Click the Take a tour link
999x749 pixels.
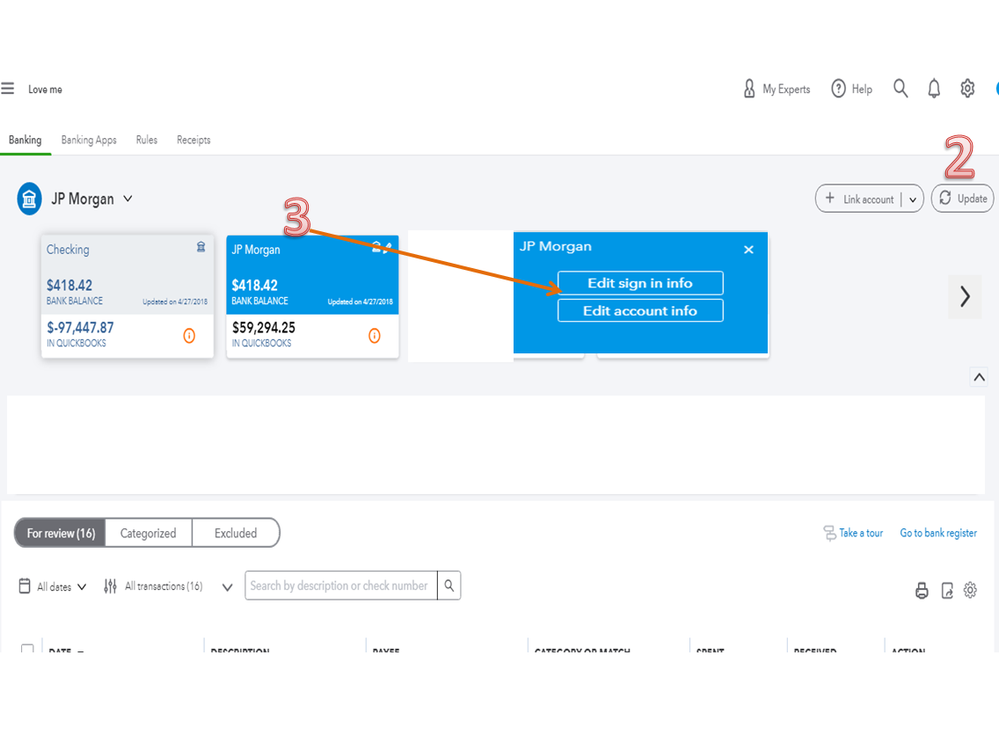point(853,533)
